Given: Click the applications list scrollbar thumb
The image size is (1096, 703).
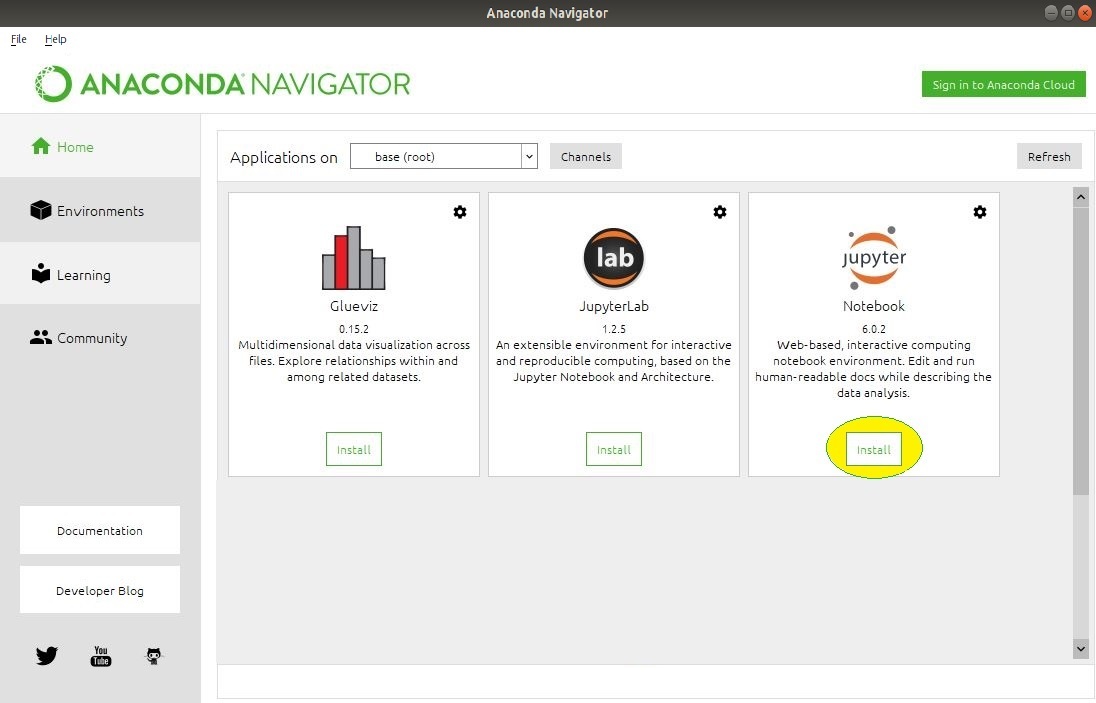Looking at the screenshot, I should [1081, 351].
